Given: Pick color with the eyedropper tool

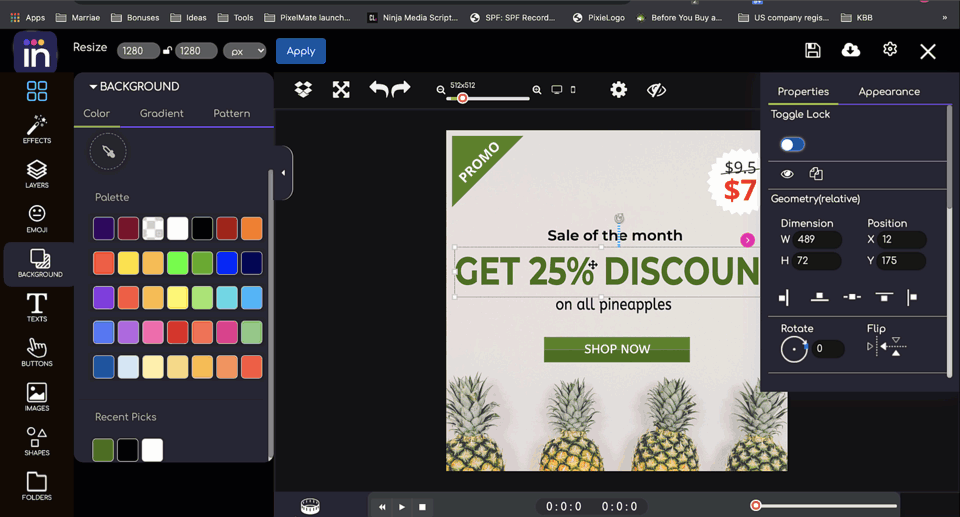Looking at the screenshot, I should (x=108, y=151).
